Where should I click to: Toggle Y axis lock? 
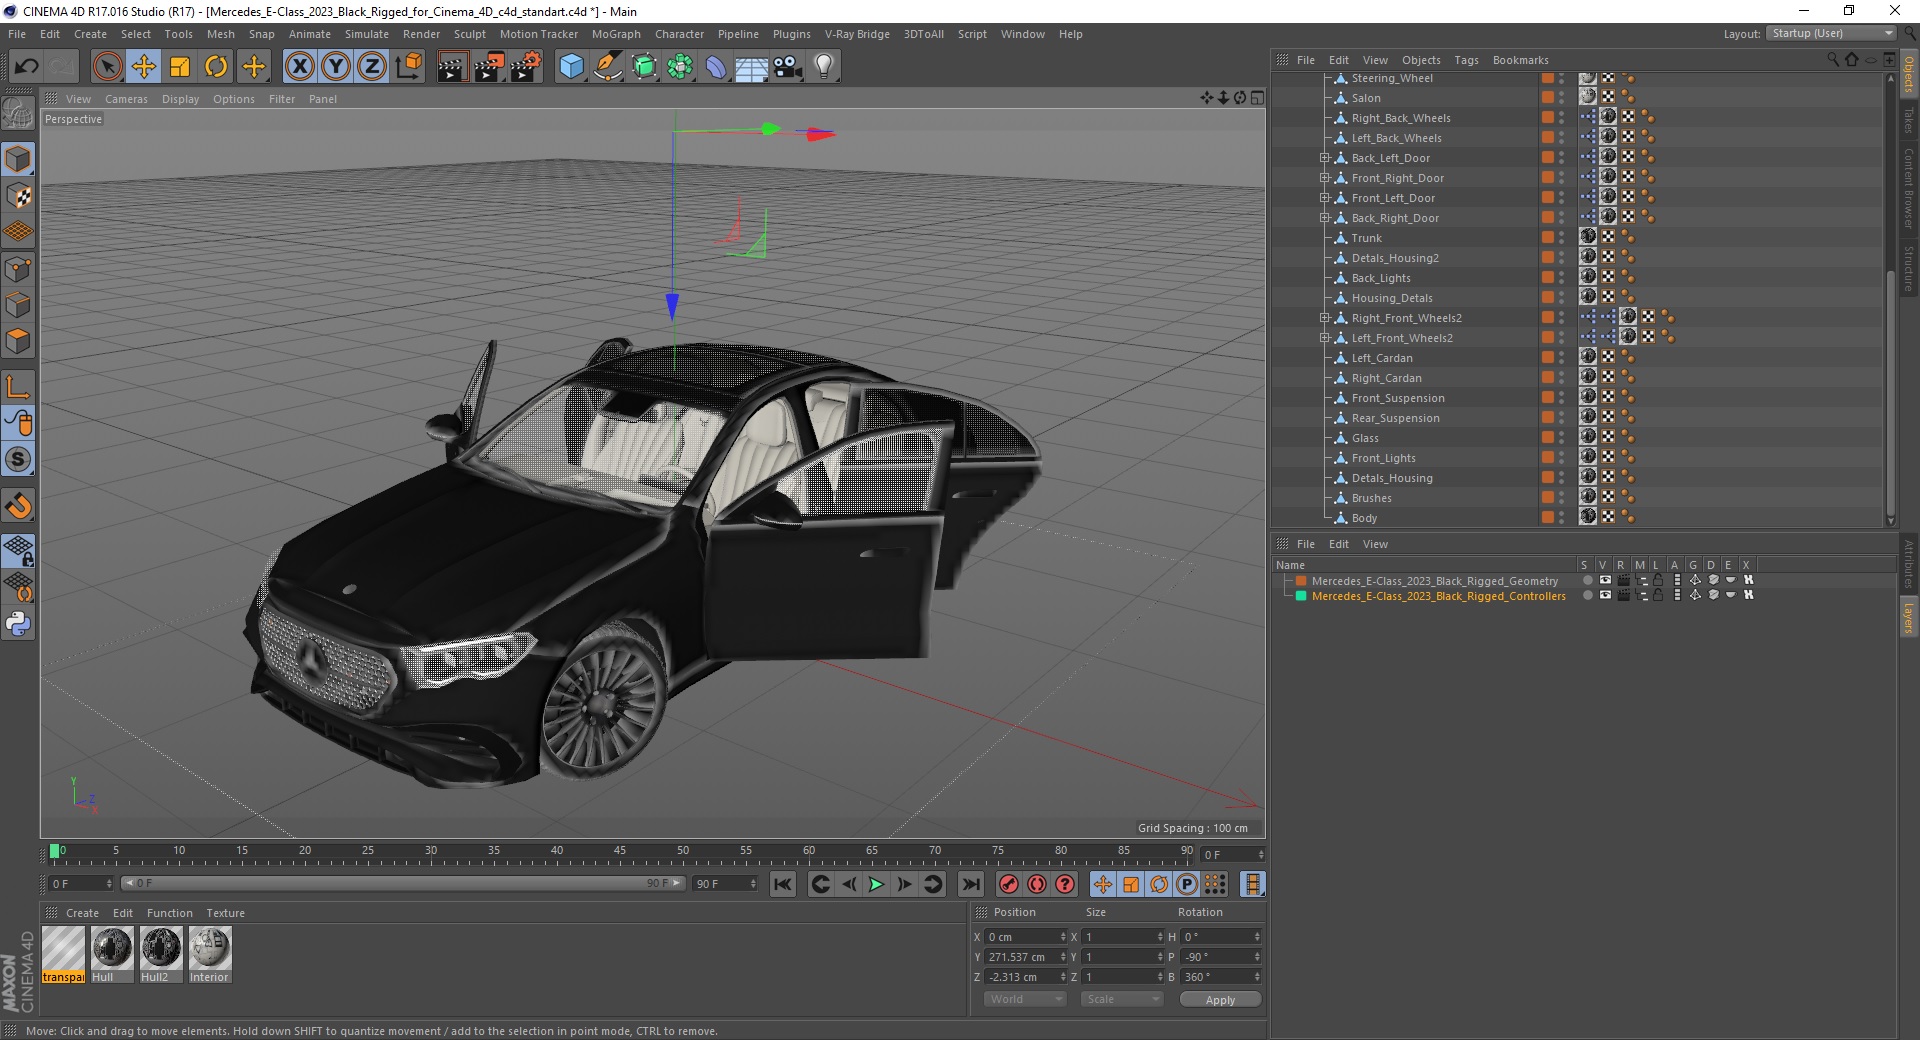tap(336, 67)
